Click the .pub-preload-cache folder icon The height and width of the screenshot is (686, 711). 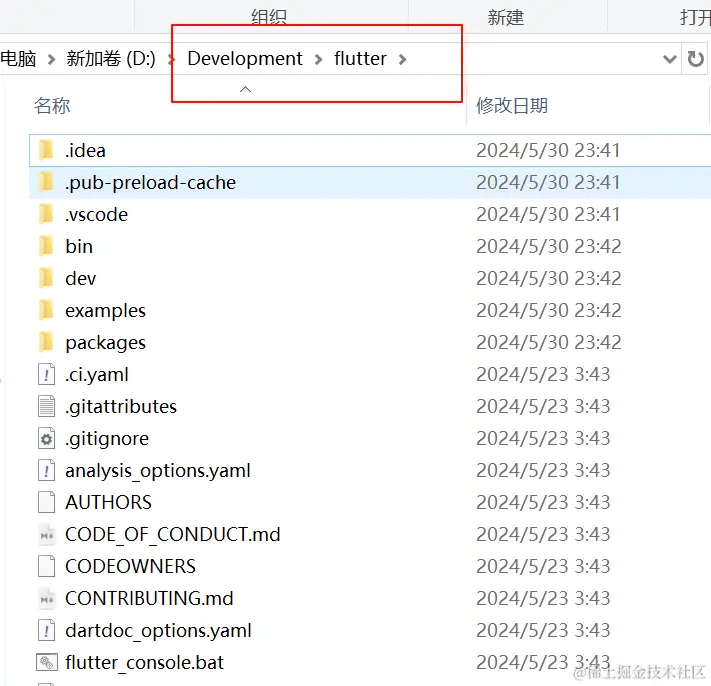[46, 182]
